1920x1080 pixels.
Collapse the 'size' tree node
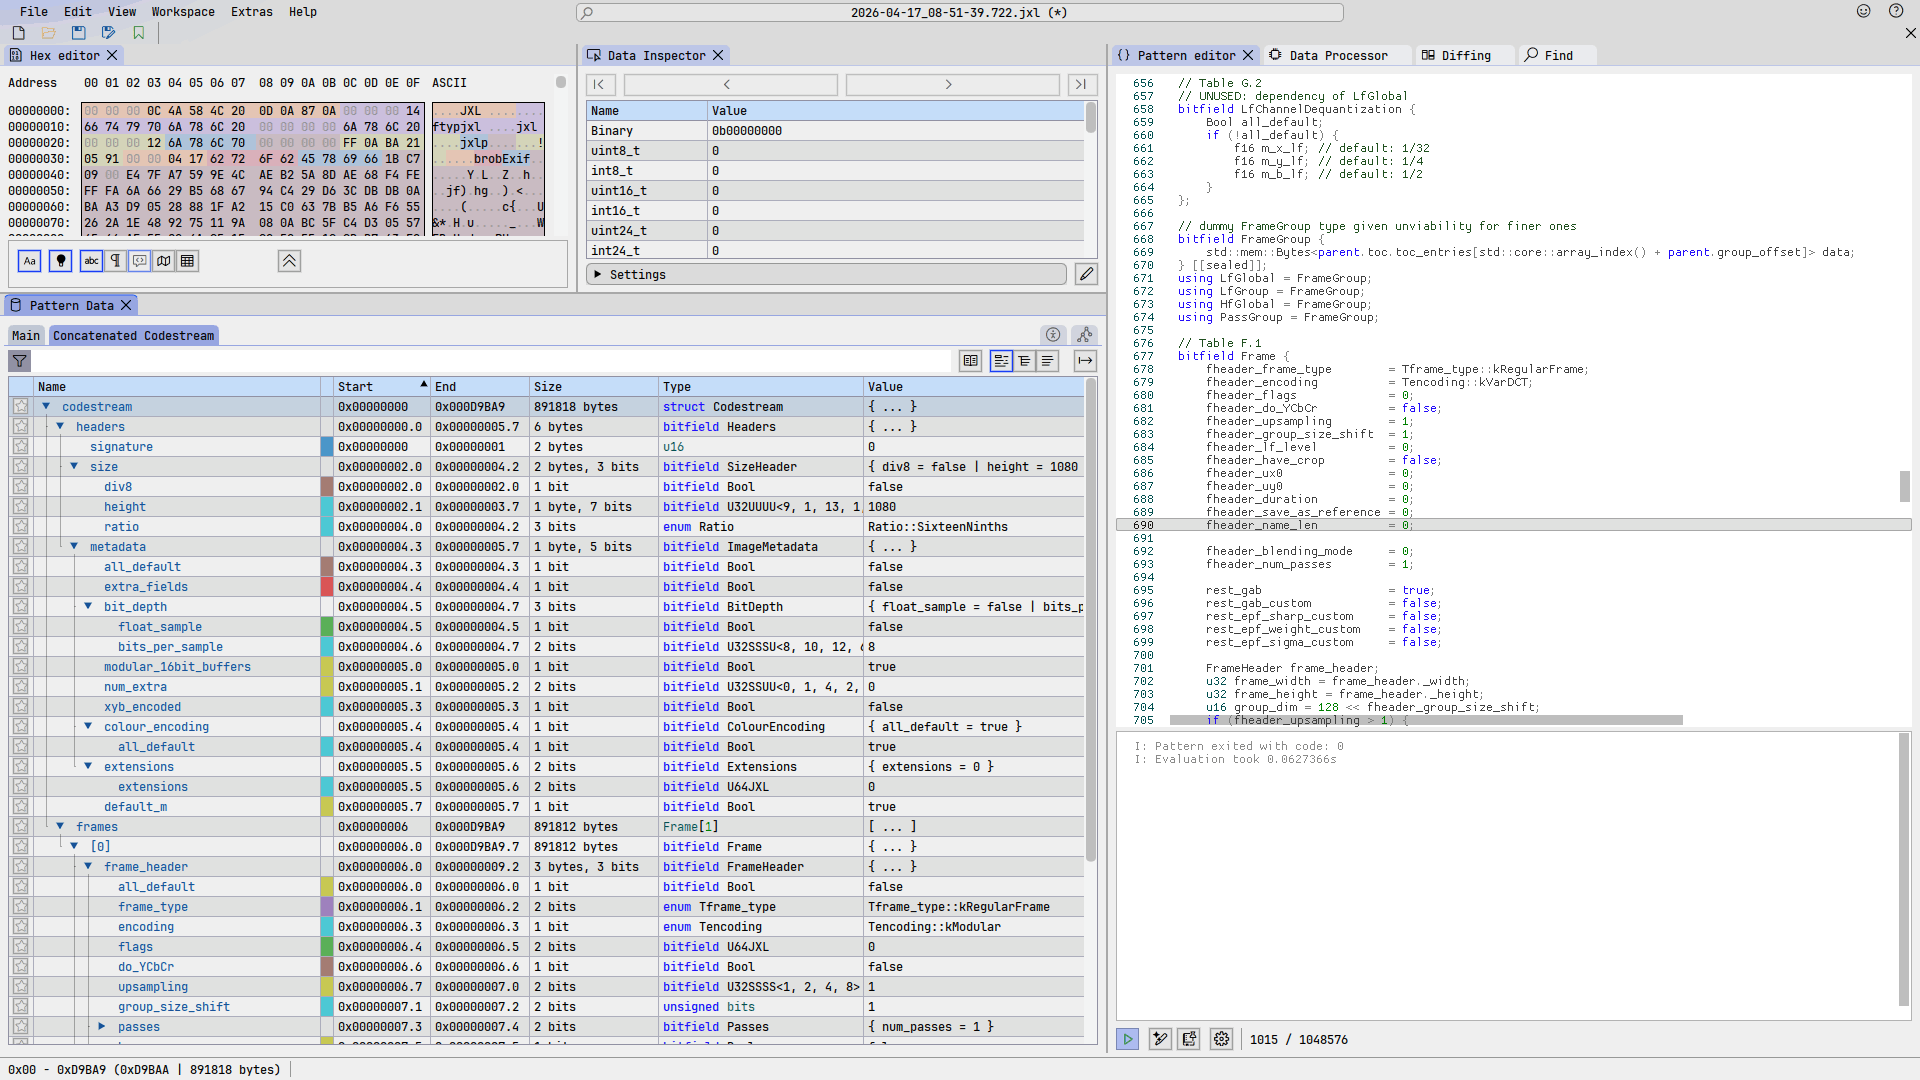(74, 467)
